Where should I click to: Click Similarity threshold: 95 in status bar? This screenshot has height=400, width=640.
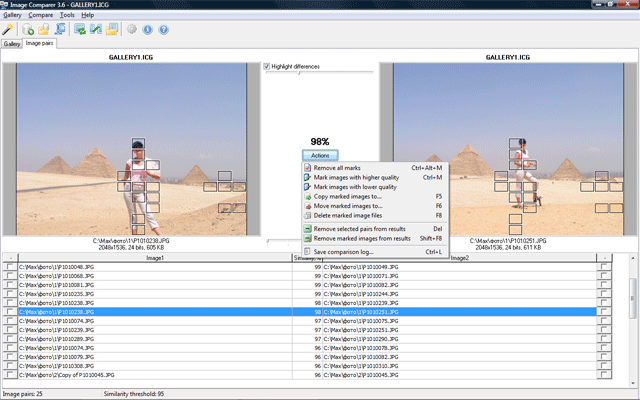(x=134, y=394)
